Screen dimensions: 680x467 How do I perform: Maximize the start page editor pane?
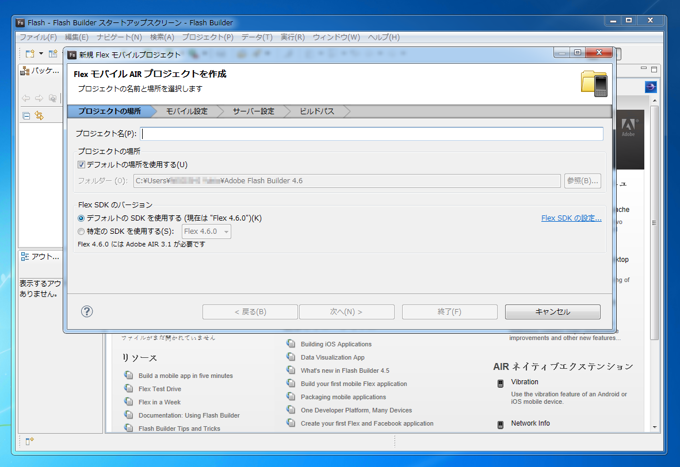(x=654, y=69)
